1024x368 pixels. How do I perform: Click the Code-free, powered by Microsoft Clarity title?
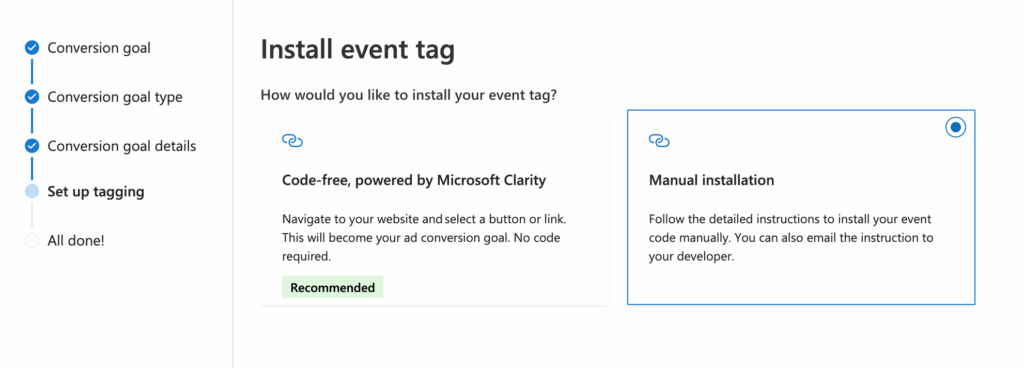point(413,180)
